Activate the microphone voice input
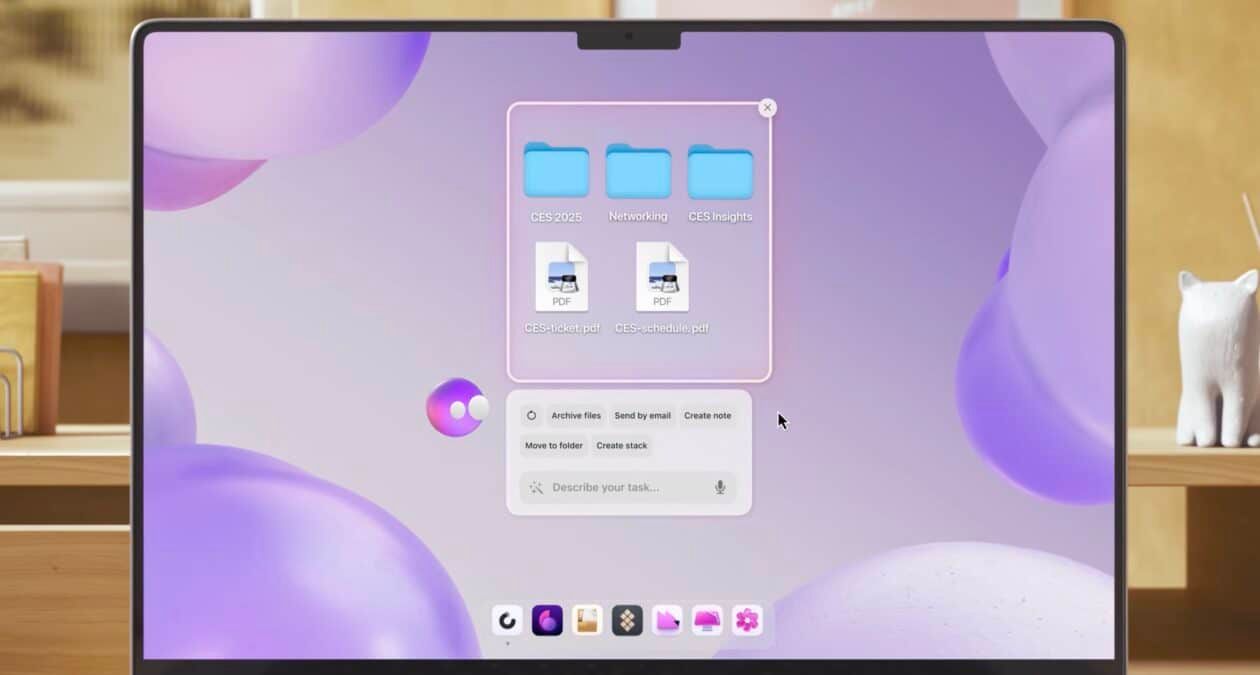The width and height of the screenshot is (1260, 675). click(x=720, y=487)
